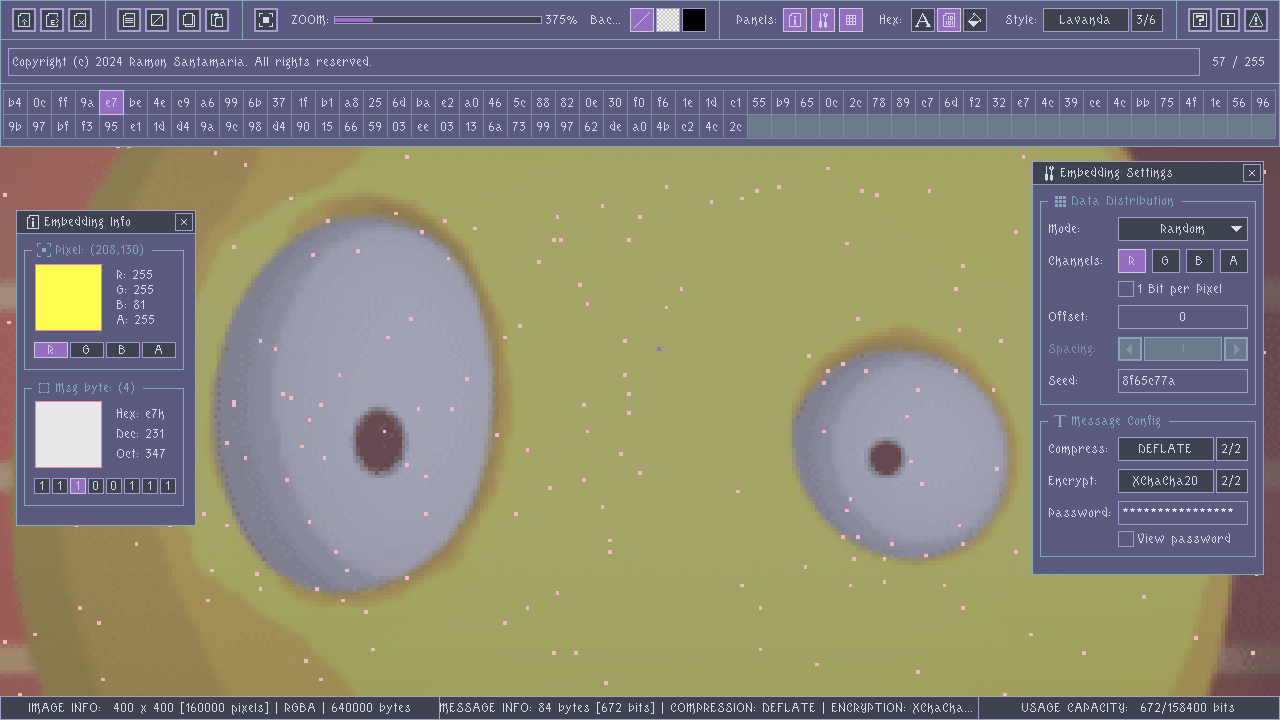The width and height of the screenshot is (1280, 720).
Task: Paste message using the clipboard icon
Action: click(x=218, y=20)
